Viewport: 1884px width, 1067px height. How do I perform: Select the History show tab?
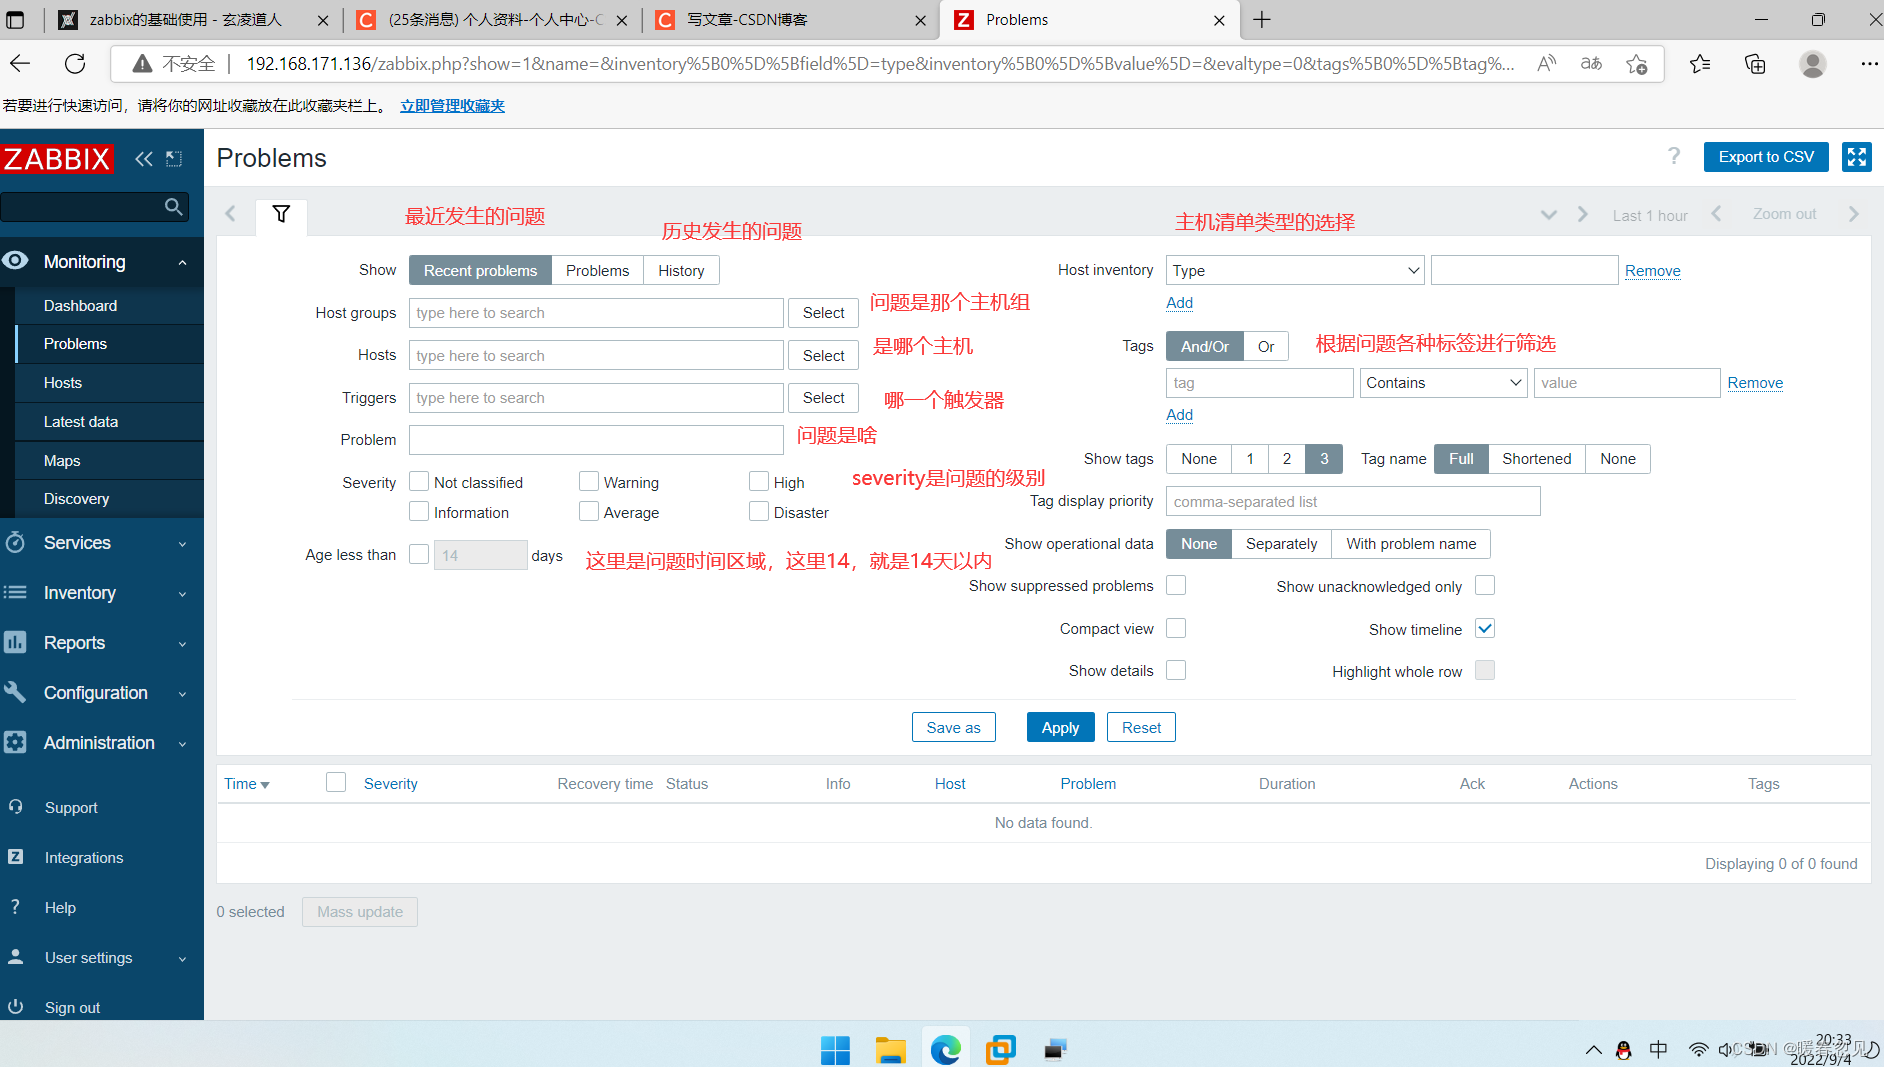(681, 270)
